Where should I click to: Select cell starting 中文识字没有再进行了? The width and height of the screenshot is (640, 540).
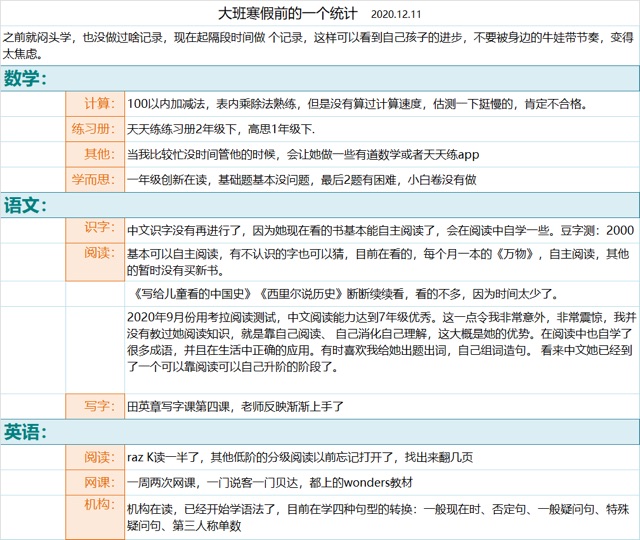(382, 231)
